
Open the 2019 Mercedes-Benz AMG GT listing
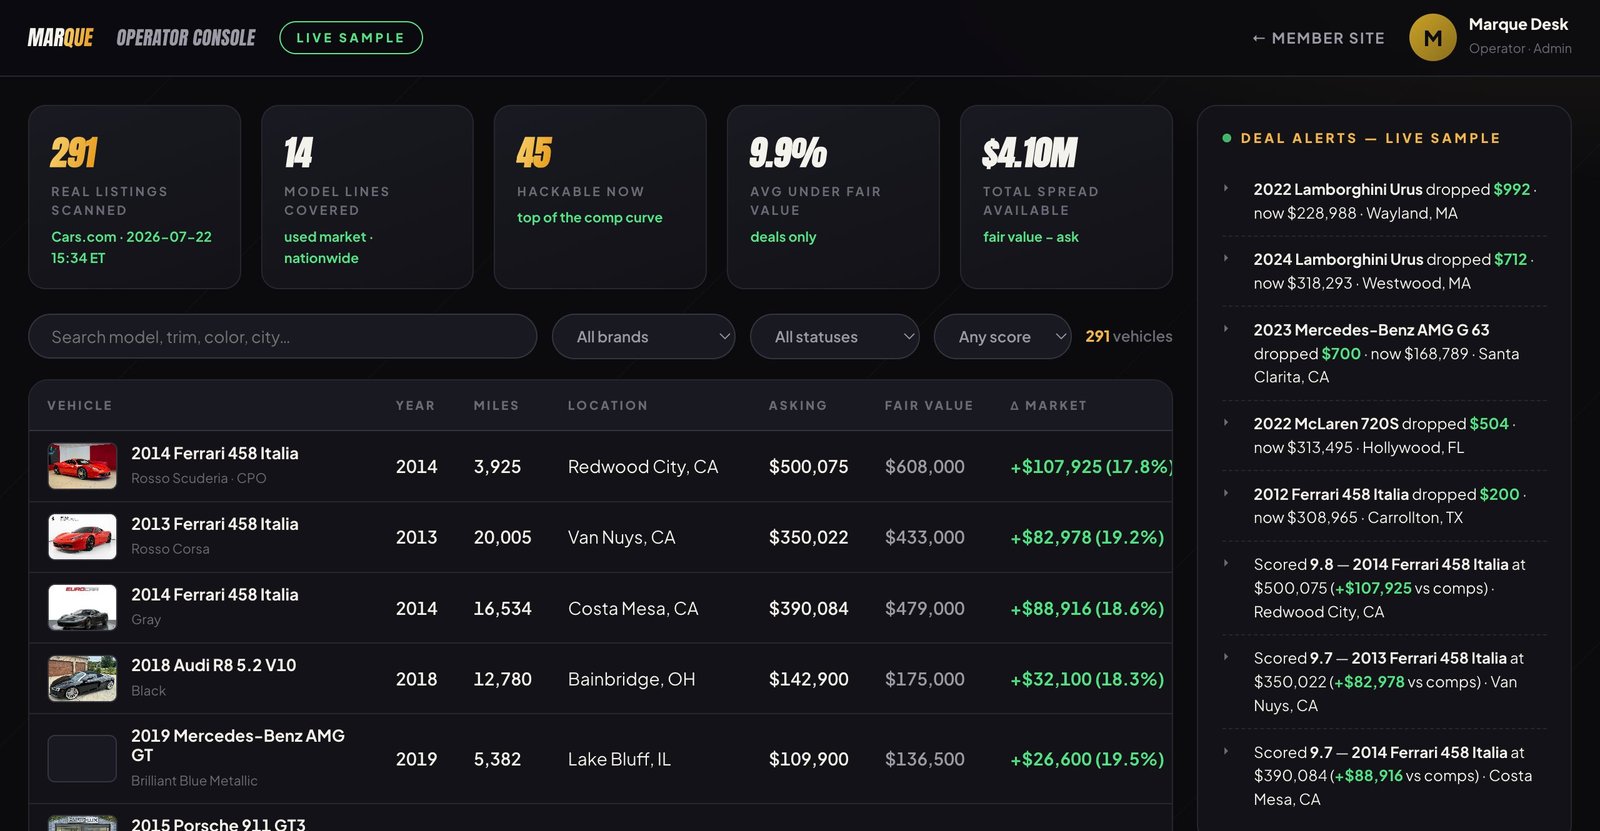coord(238,746)
